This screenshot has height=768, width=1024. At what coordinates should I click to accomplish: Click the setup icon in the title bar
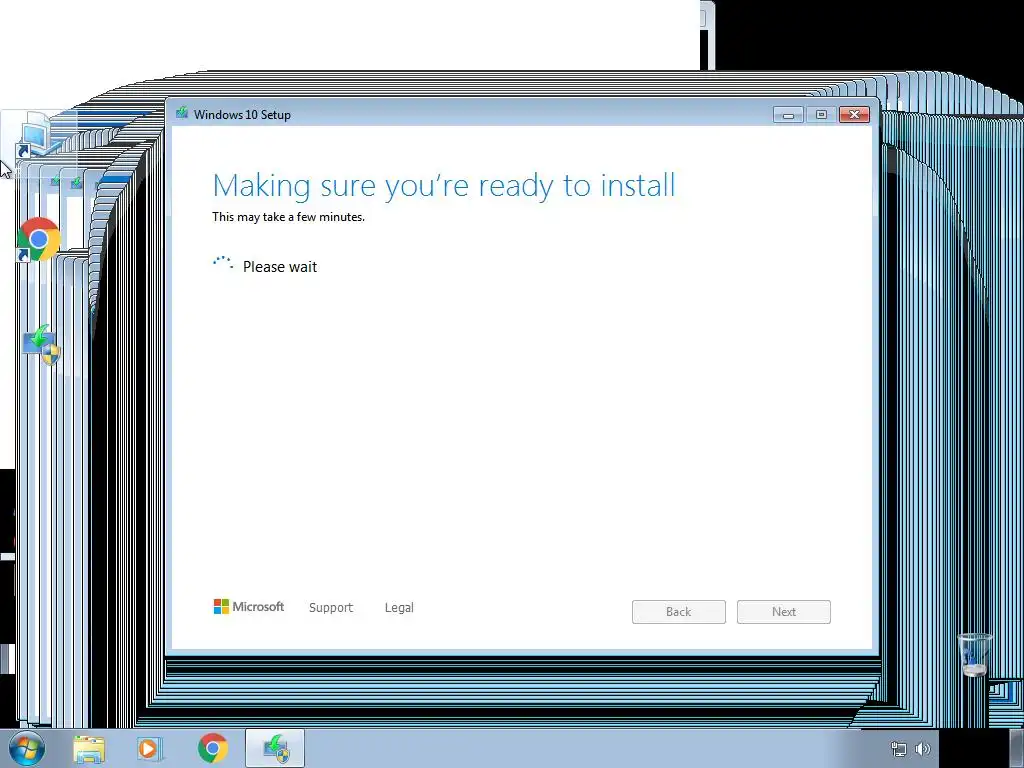point(182,114)
